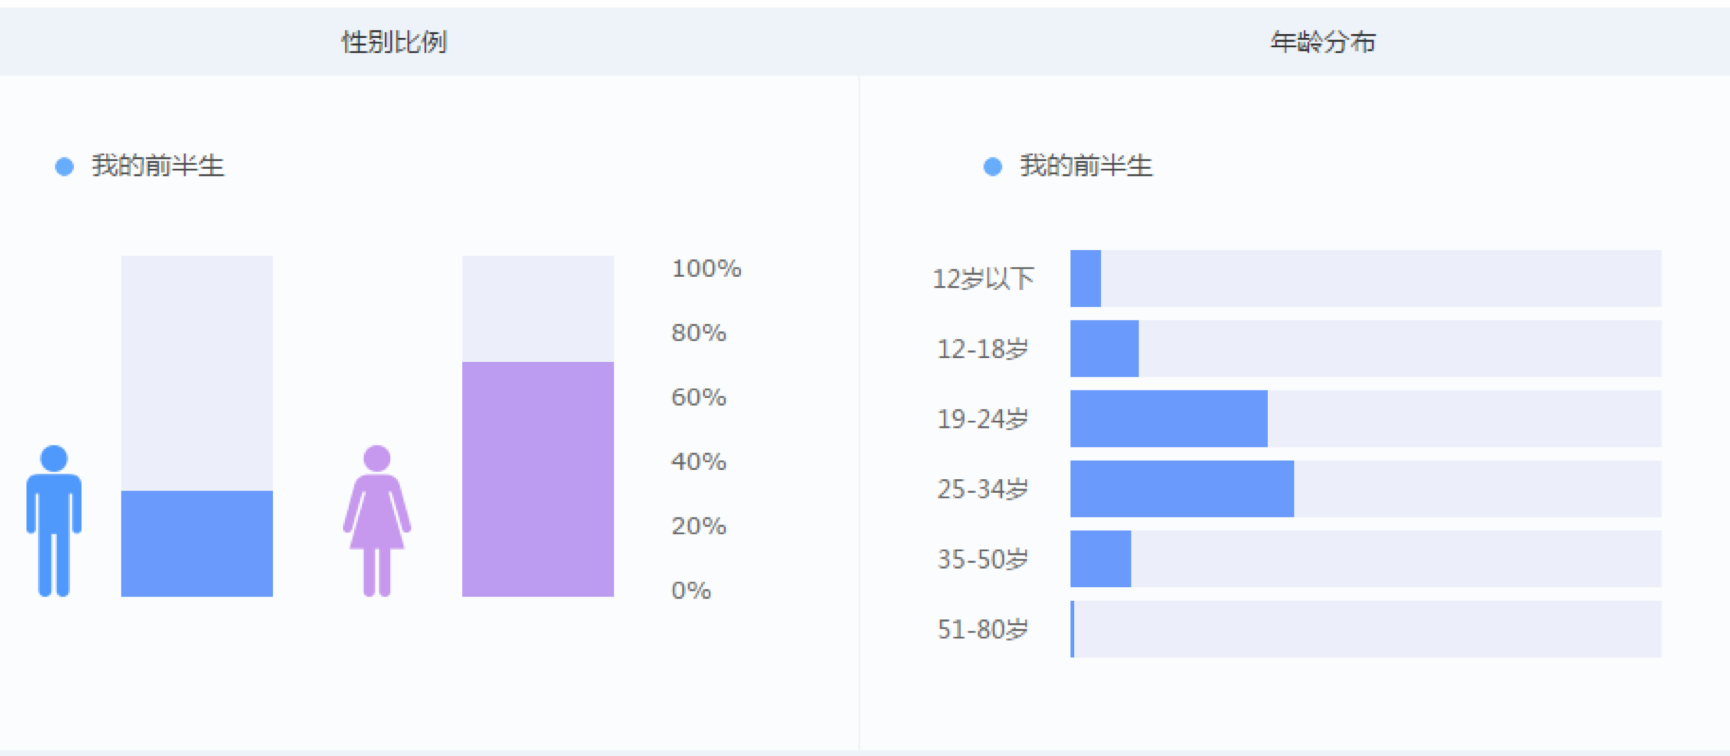Select the 年龄分布 header tab
This screenshot has width=1730, height=756.
[1322, 42]
